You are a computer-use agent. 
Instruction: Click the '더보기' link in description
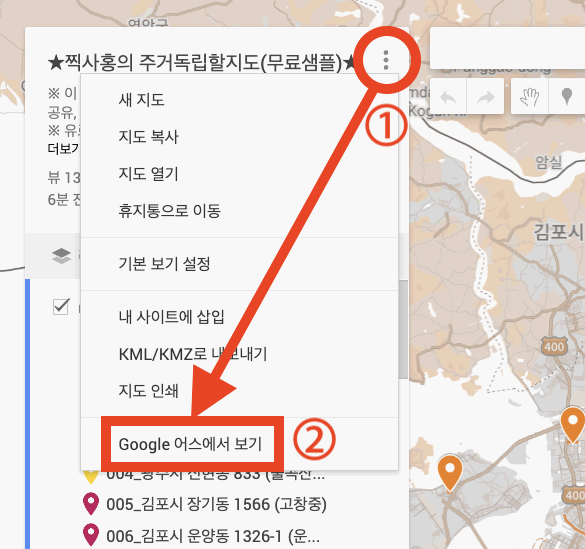point(63,149)
